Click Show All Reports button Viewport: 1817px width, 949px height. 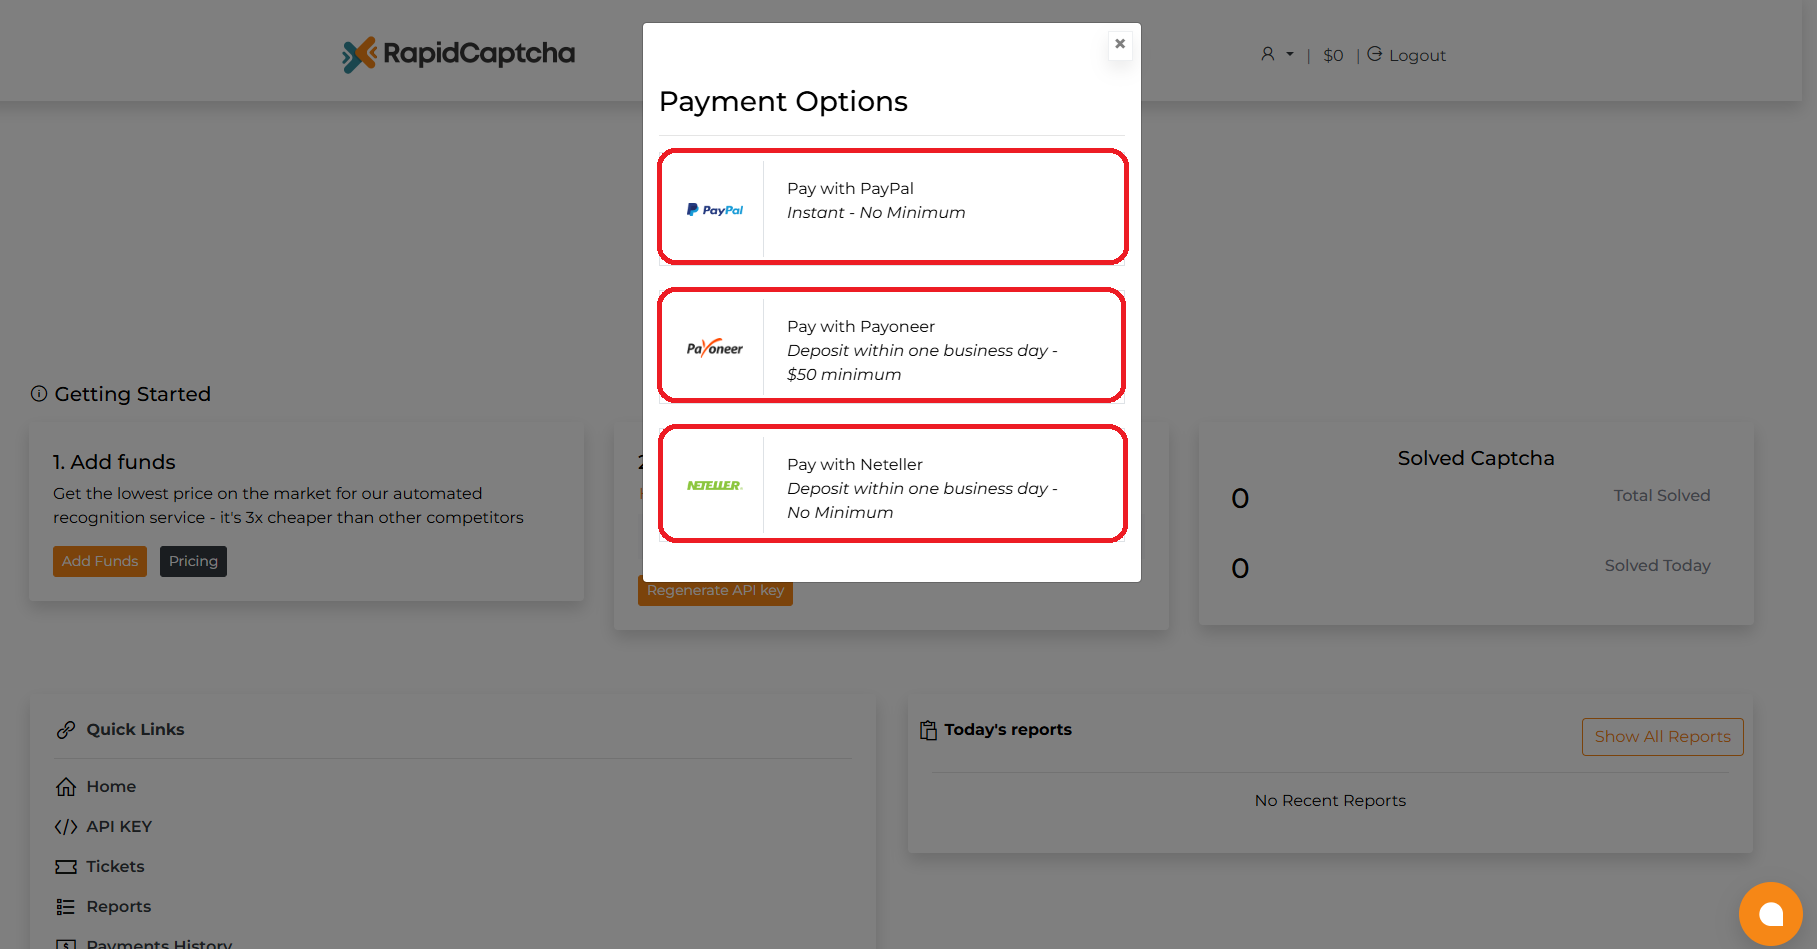pos(1662,737)
